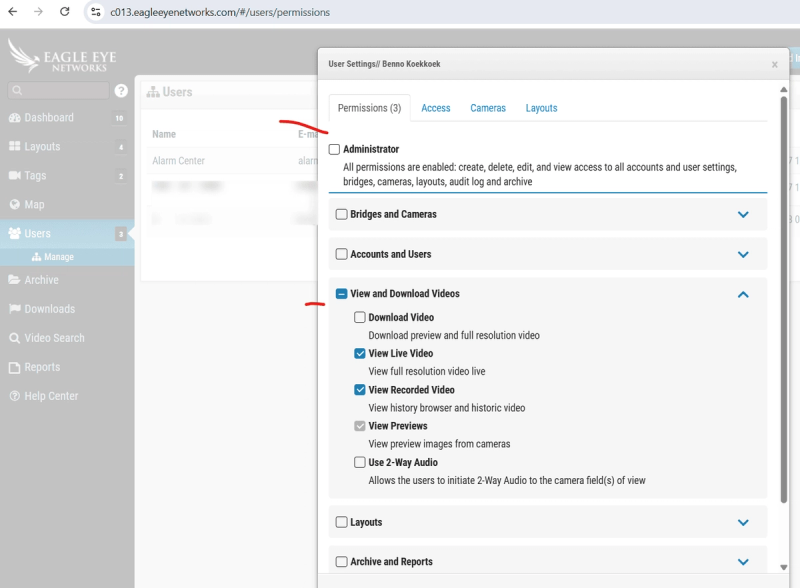Image resolution: width=800 pixels, height=588 pixels.
Task: Uncheck the View Recorded Video checkbox
Action: click(x=360, y=389)
